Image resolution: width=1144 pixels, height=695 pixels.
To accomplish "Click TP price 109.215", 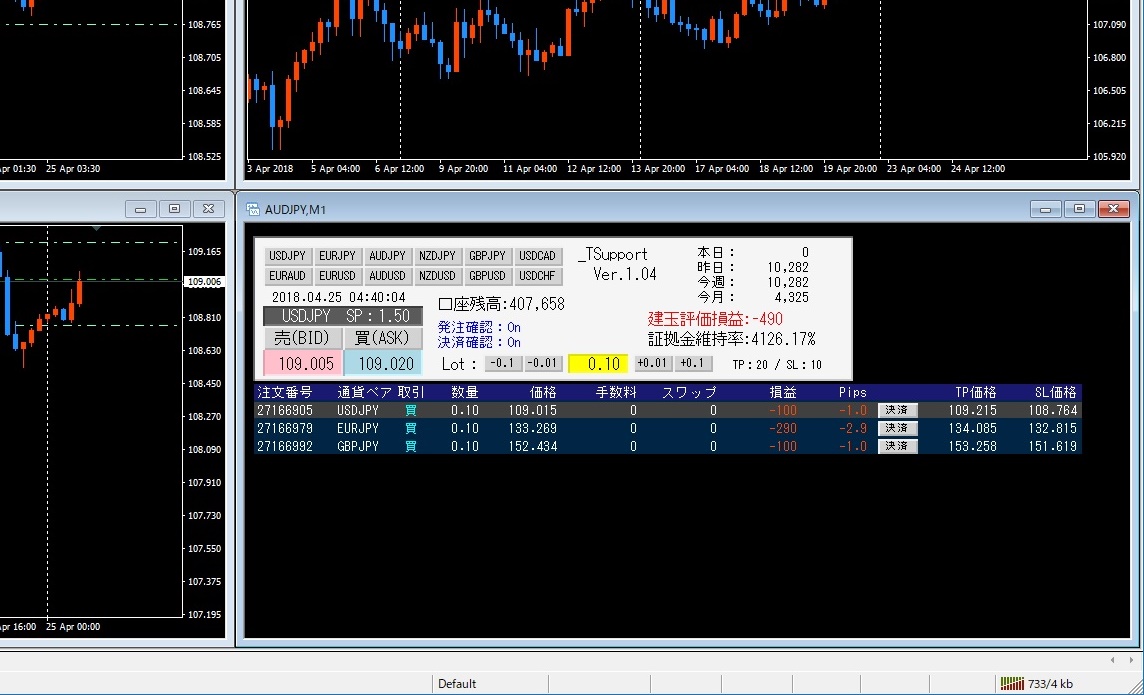I will pyautogui.click(x=973, y=410).
